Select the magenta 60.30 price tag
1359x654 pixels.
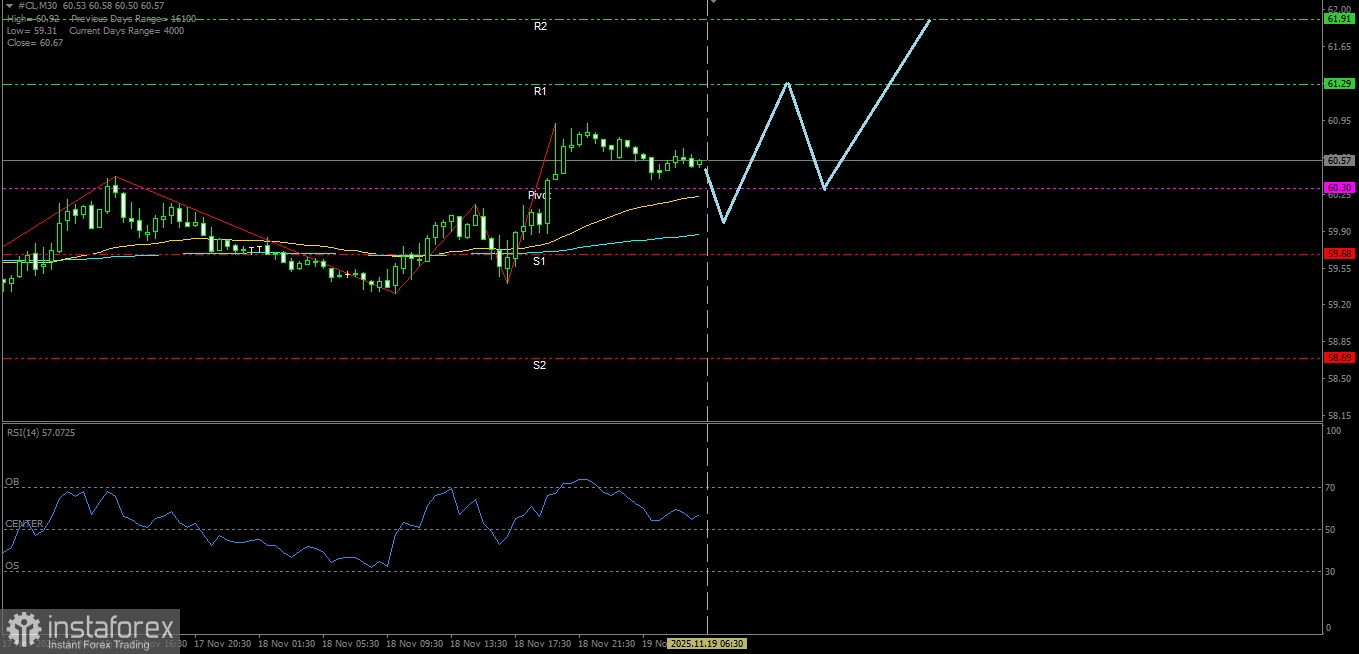[1338, 187]
